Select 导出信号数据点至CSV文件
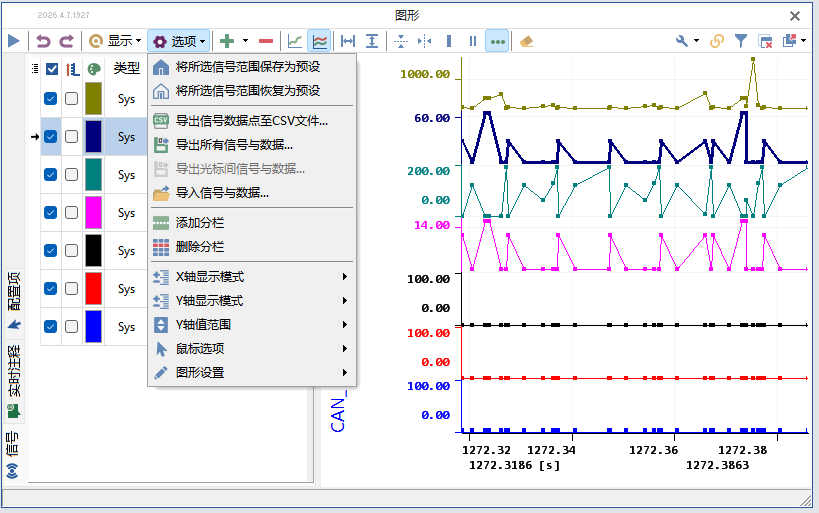This screenshot has width=819, height=513. (x=252, y=121)
